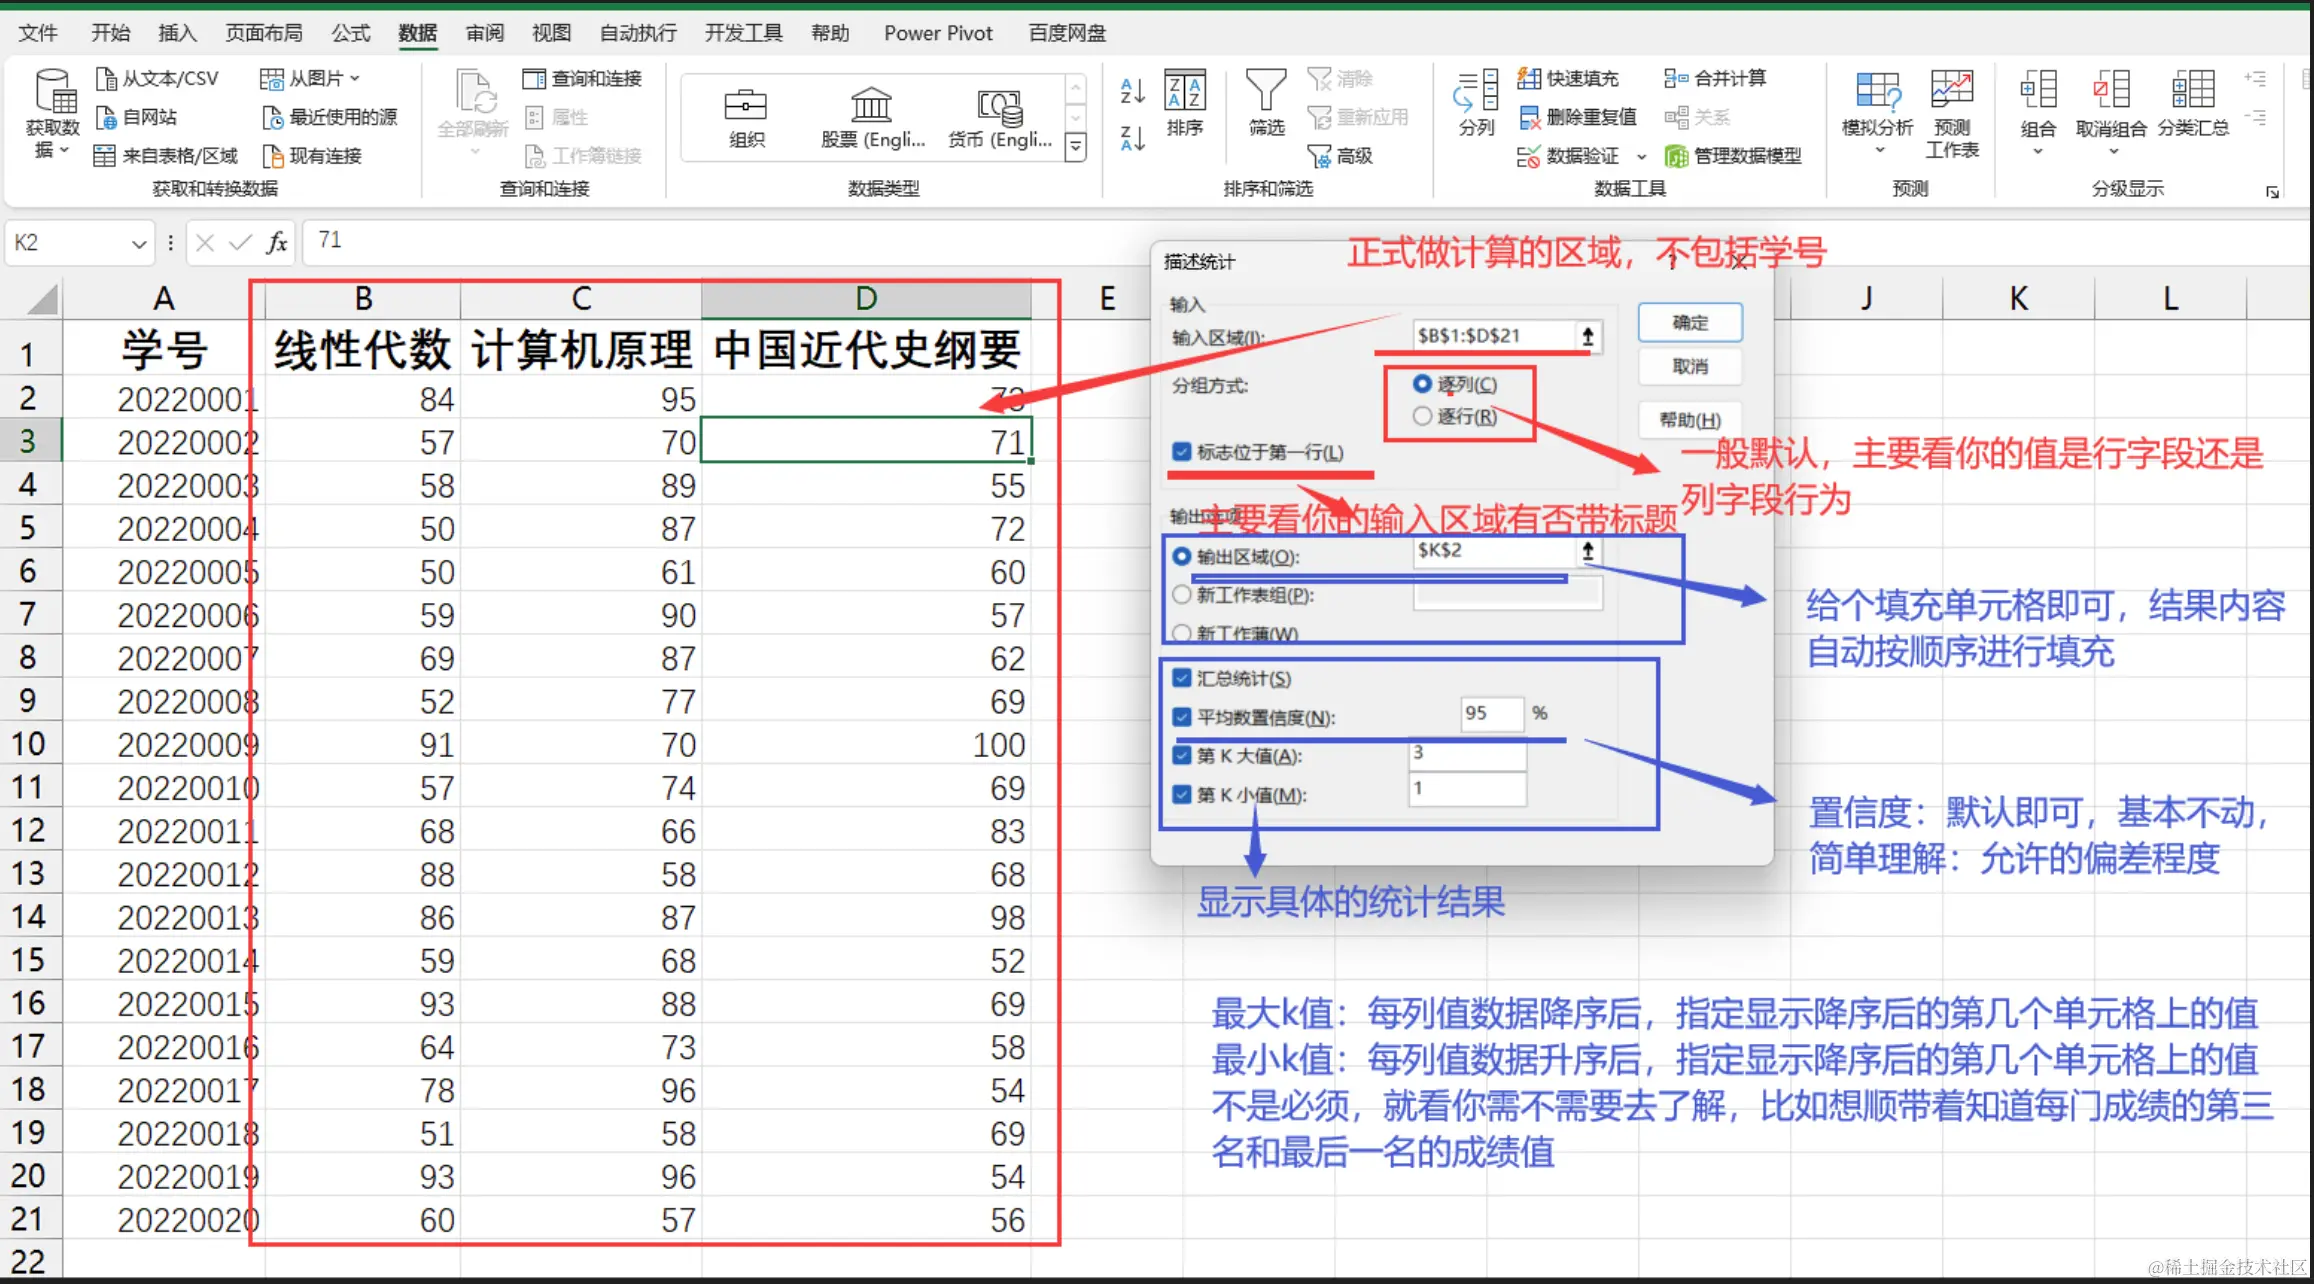Open the 视图 ribbon tab
Screen dimensions: 2314x1284
tap(551, 33)
